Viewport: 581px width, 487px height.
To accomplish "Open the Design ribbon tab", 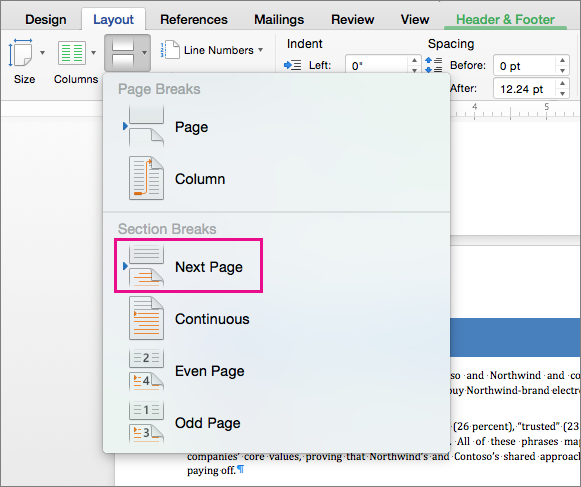I will pyautogui.click(x=46, y=19).
